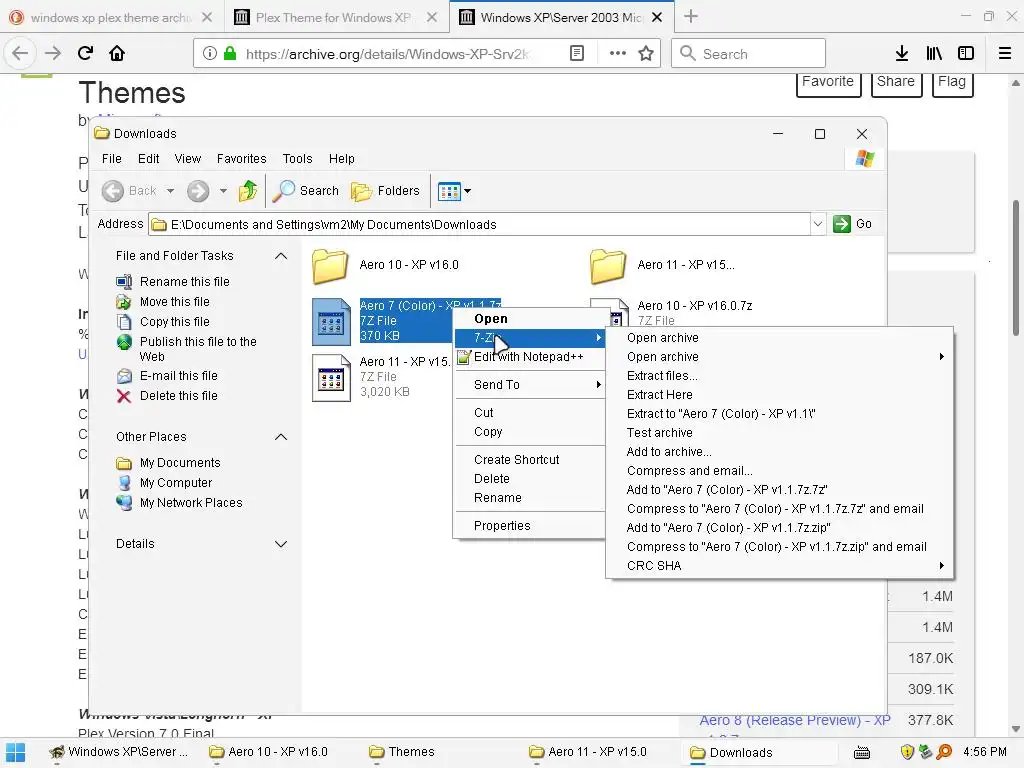
Task: Click E-mail this file task
Action: pos(178,376)
